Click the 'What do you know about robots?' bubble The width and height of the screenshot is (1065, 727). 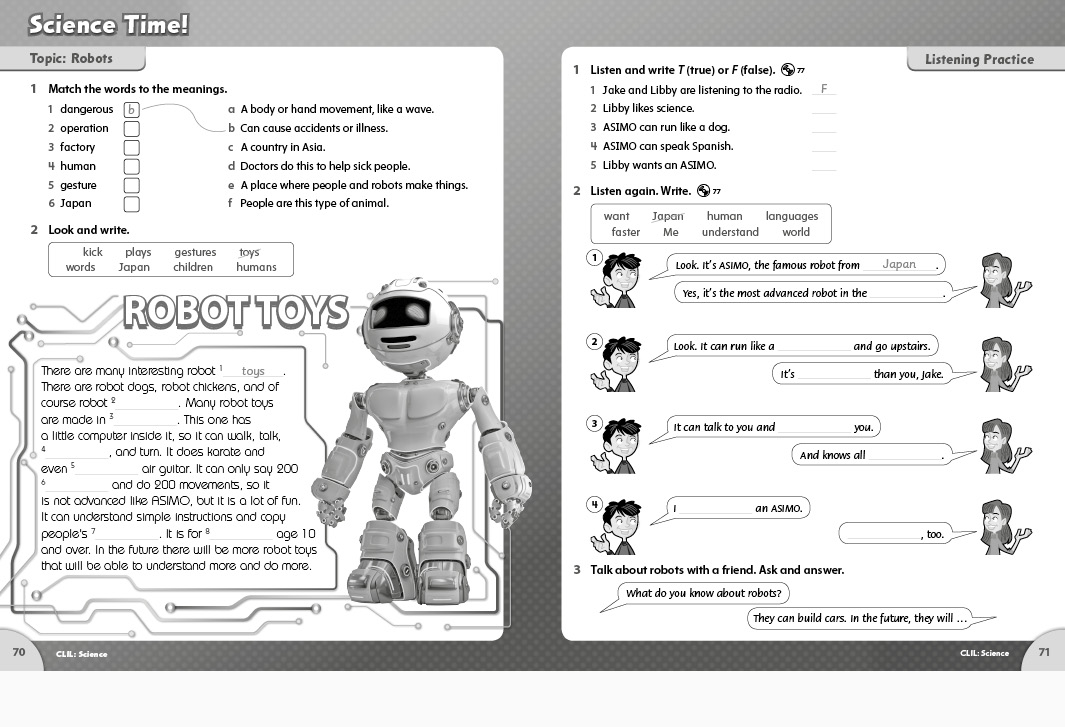pyautogui.click(x=703, y=593)
